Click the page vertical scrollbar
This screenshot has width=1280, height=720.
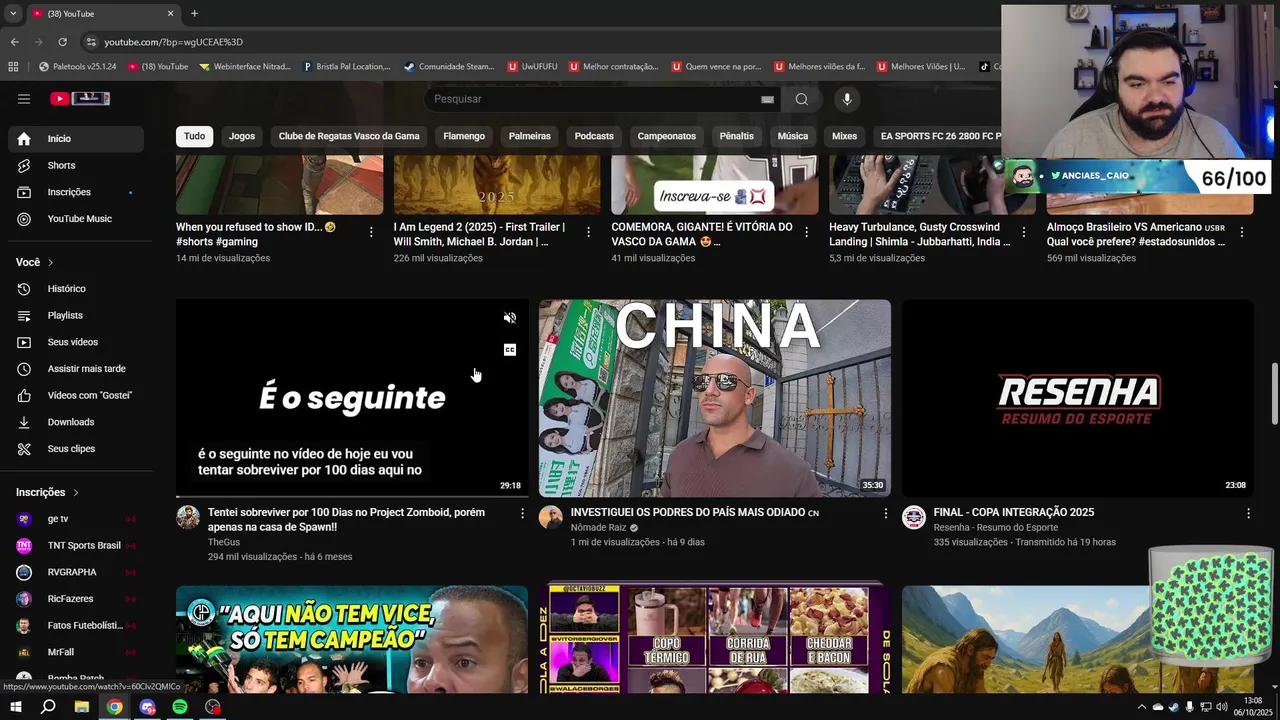(1274, 395)
